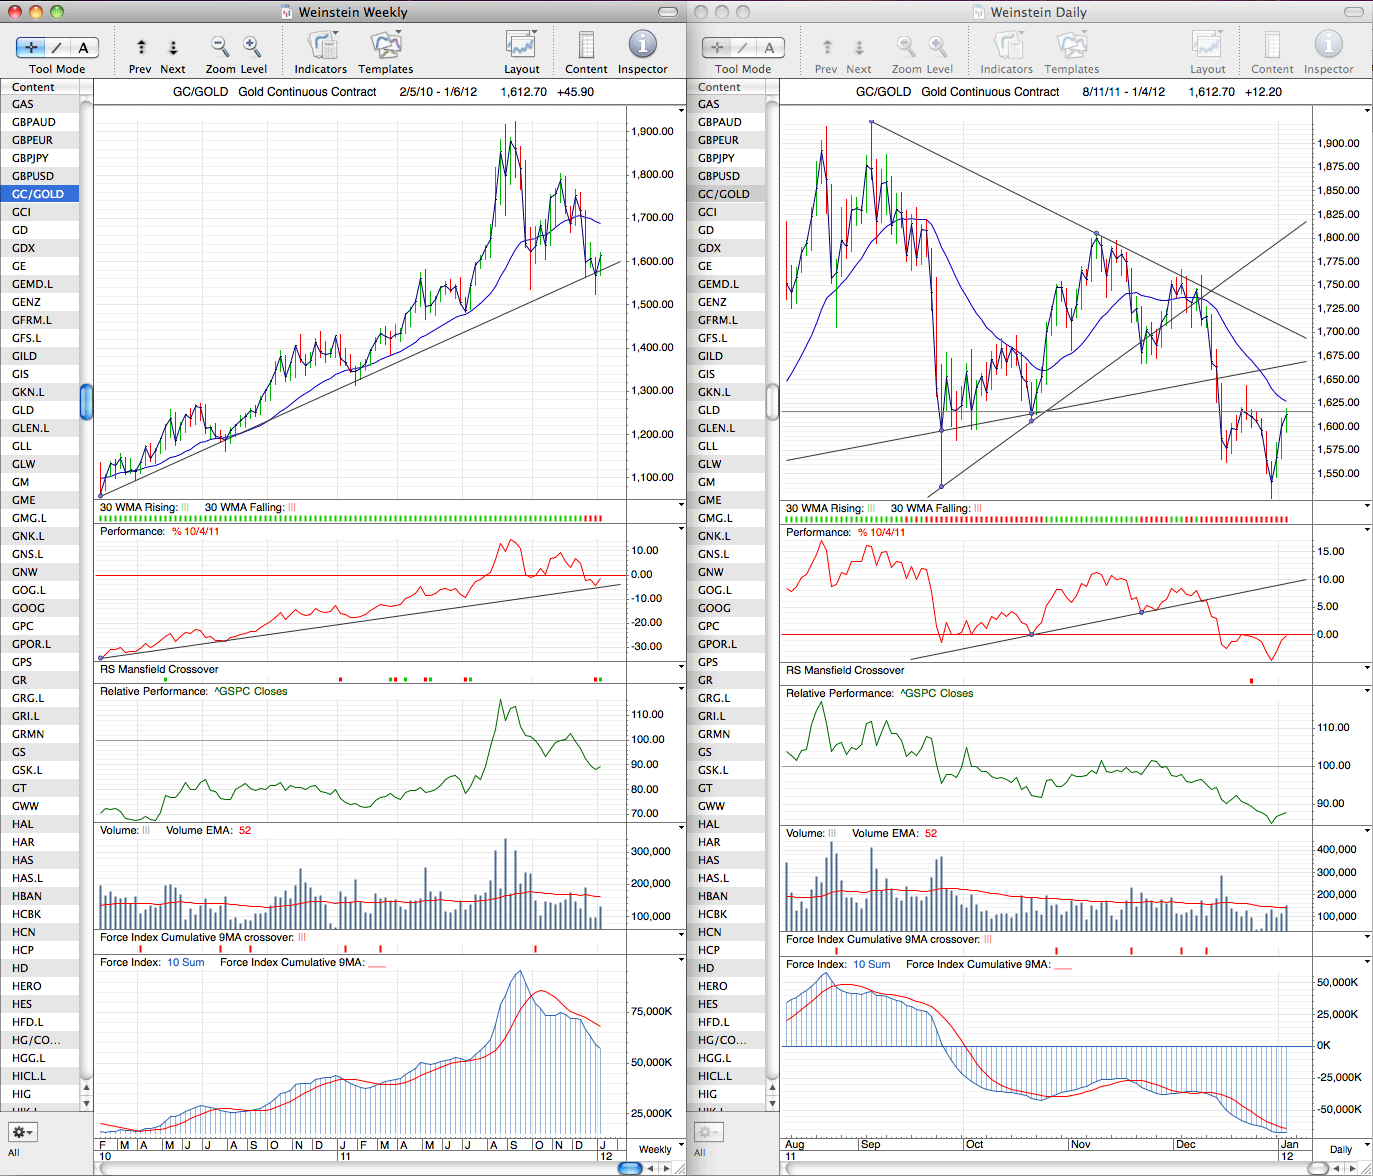Click 'Performance: % 10/4/11' label in Weekly
The height and width of the screenshot is (1176, 1373).
pyautogui.click(x=160, y=531)
